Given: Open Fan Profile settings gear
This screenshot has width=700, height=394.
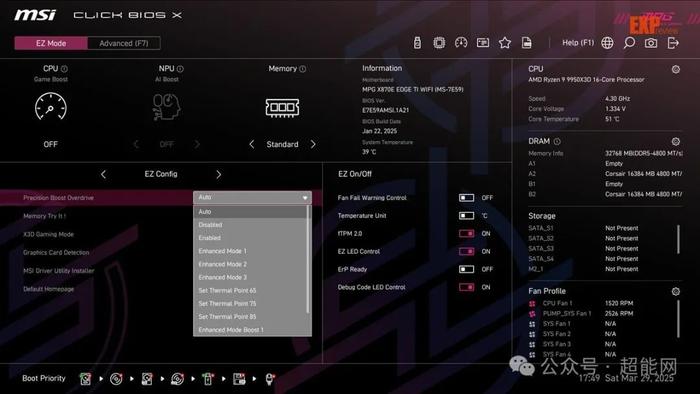Looking at the screenshot, I should tap(676, 291).
